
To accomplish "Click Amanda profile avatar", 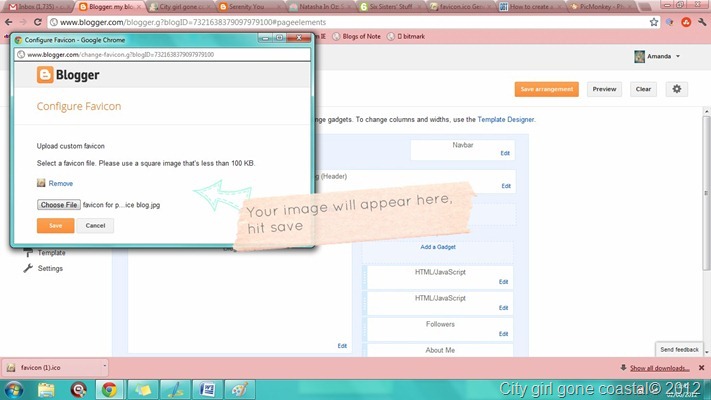I will (x=639, y=56).
